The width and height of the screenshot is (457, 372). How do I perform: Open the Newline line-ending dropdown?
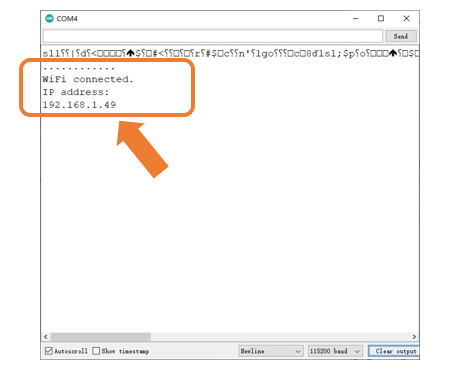point(271,351)
